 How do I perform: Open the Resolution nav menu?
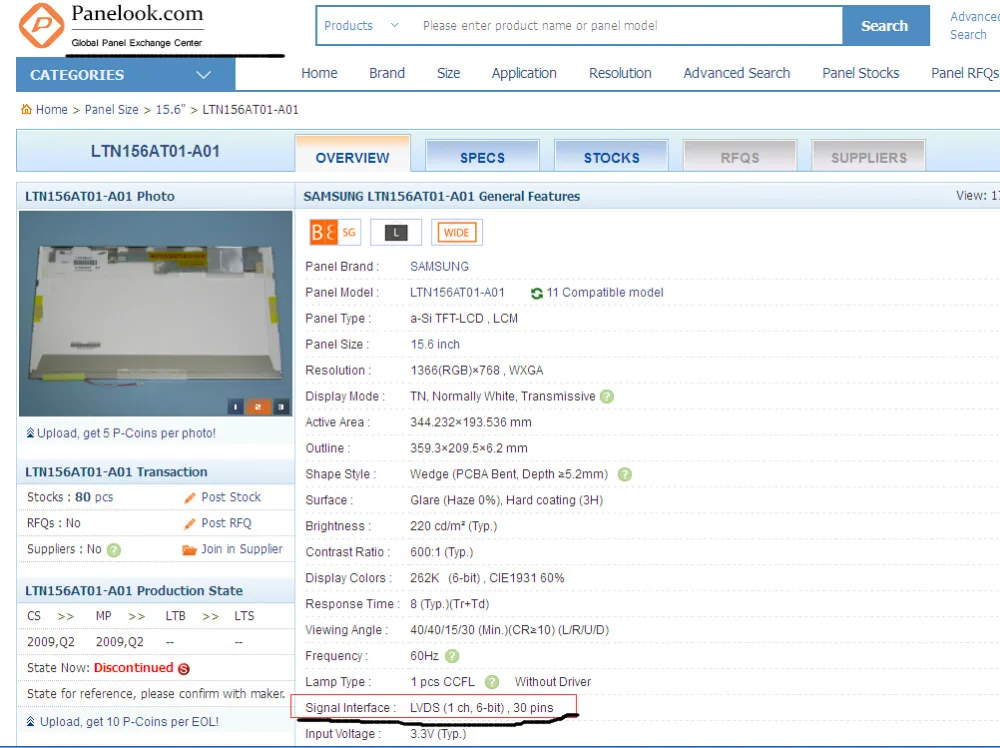620,73
